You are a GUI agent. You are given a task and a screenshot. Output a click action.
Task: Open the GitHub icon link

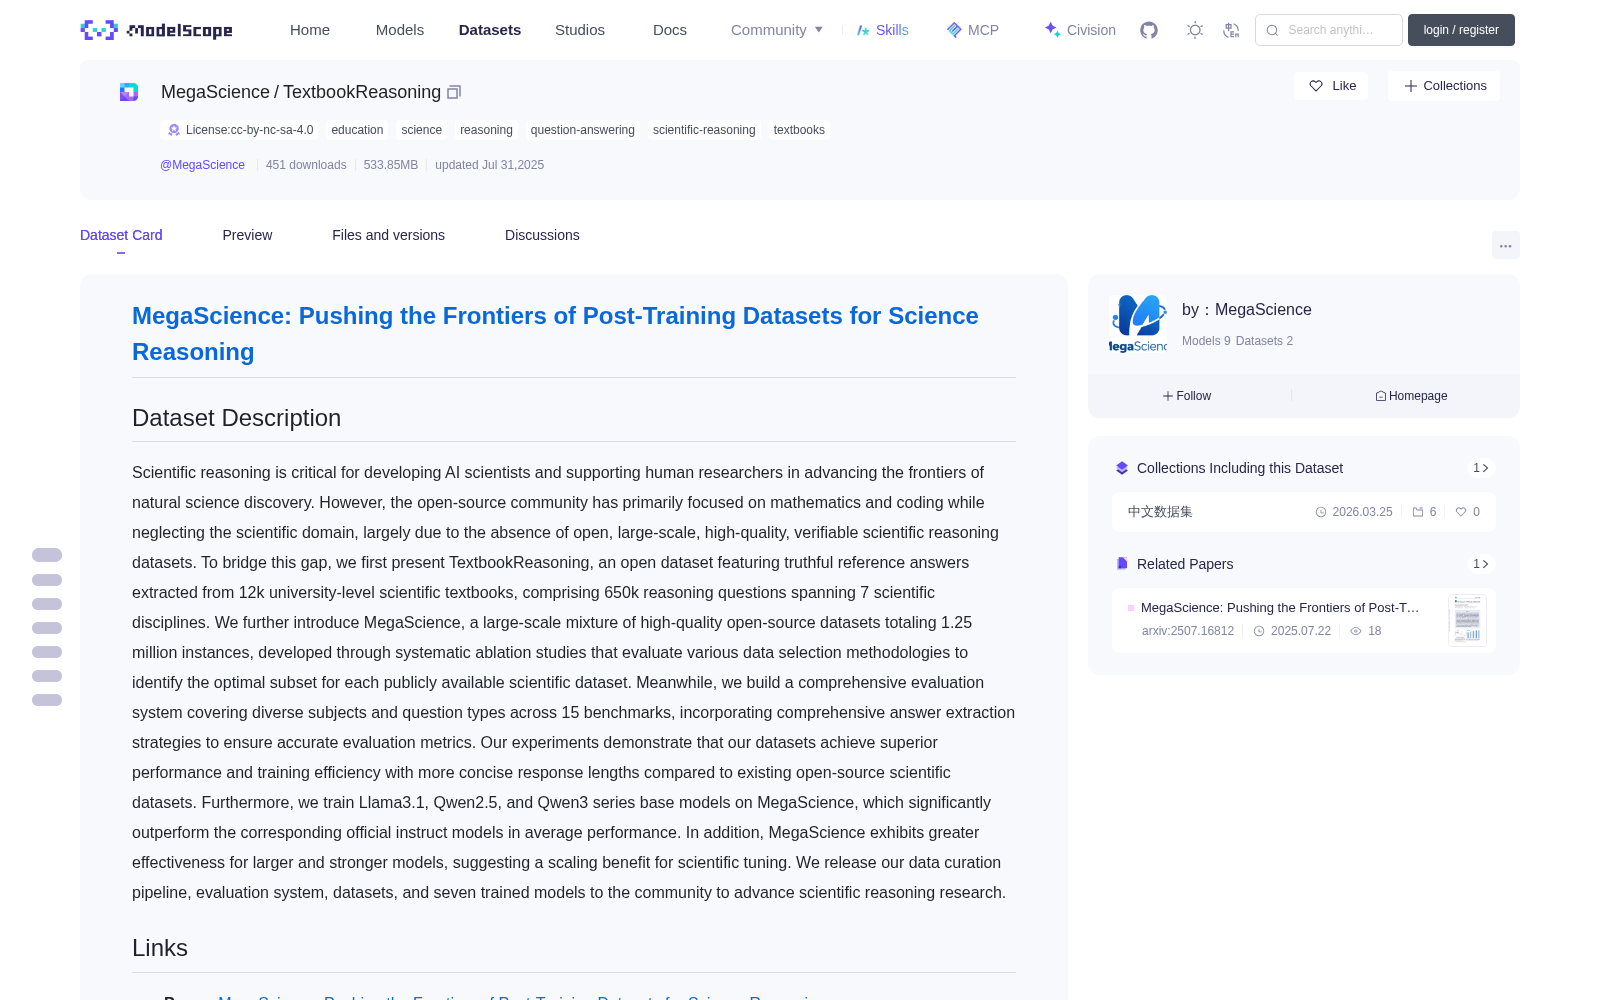tap(1149, 30)
